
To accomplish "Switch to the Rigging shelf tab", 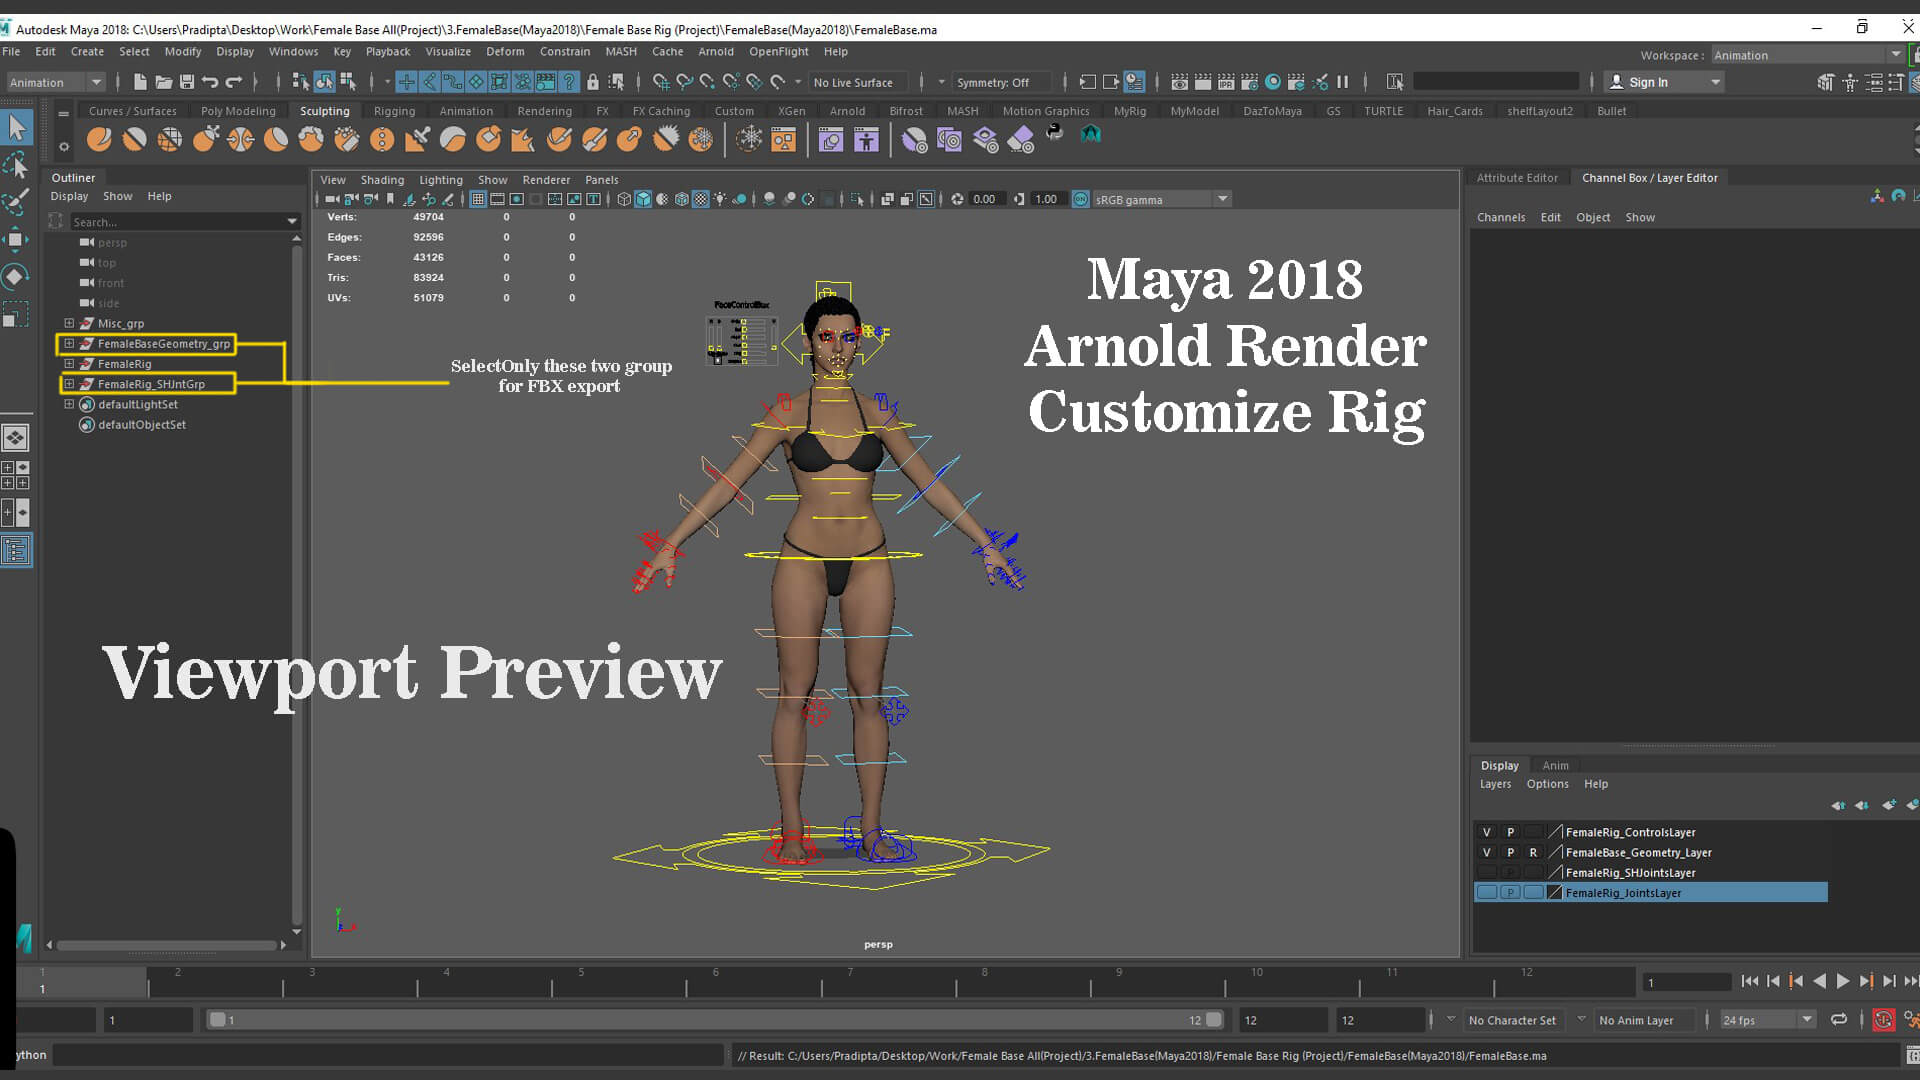I will (x=394, y=111).
